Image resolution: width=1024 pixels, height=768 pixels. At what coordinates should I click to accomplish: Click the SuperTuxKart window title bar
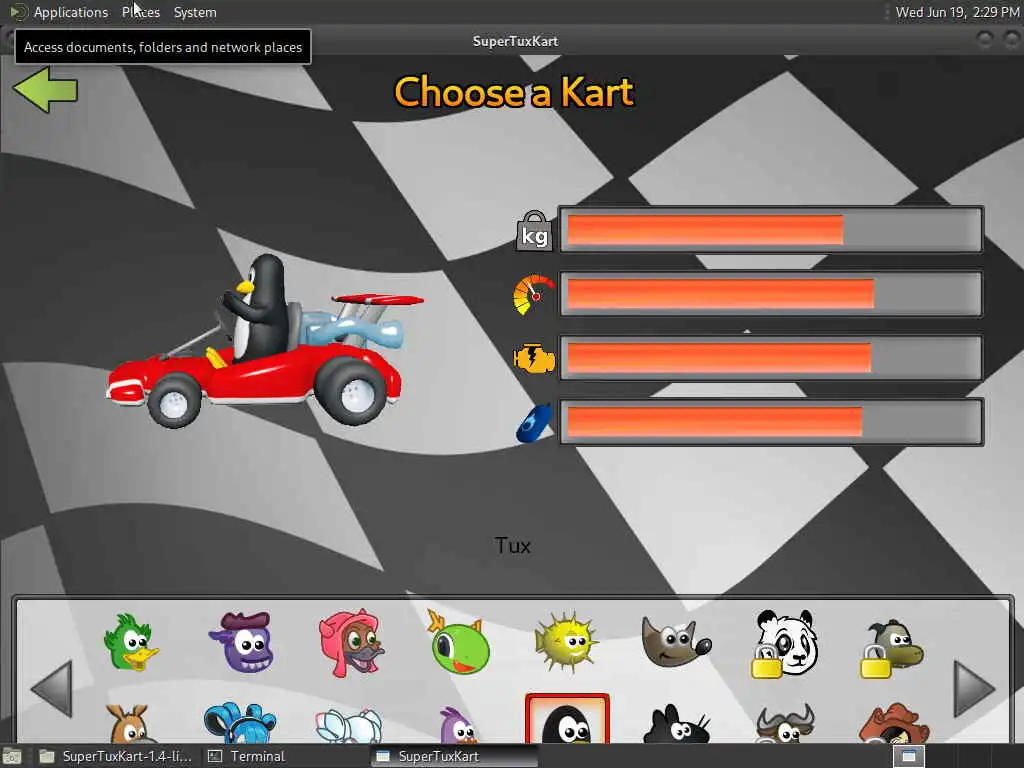coord(515,40)
